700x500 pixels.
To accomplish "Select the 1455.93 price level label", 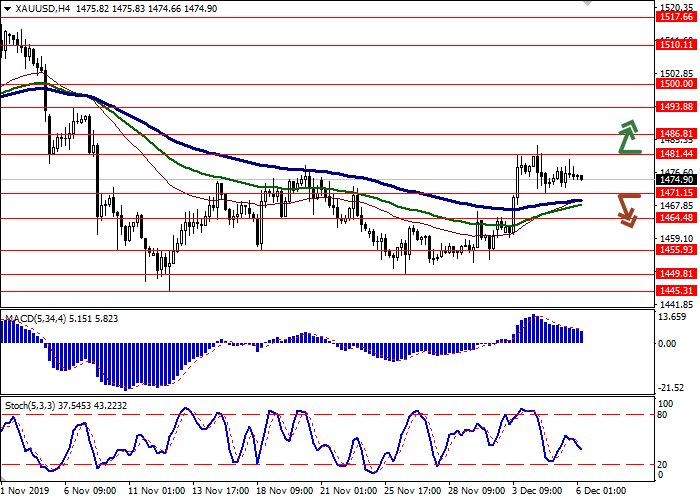I will point(677,251).
